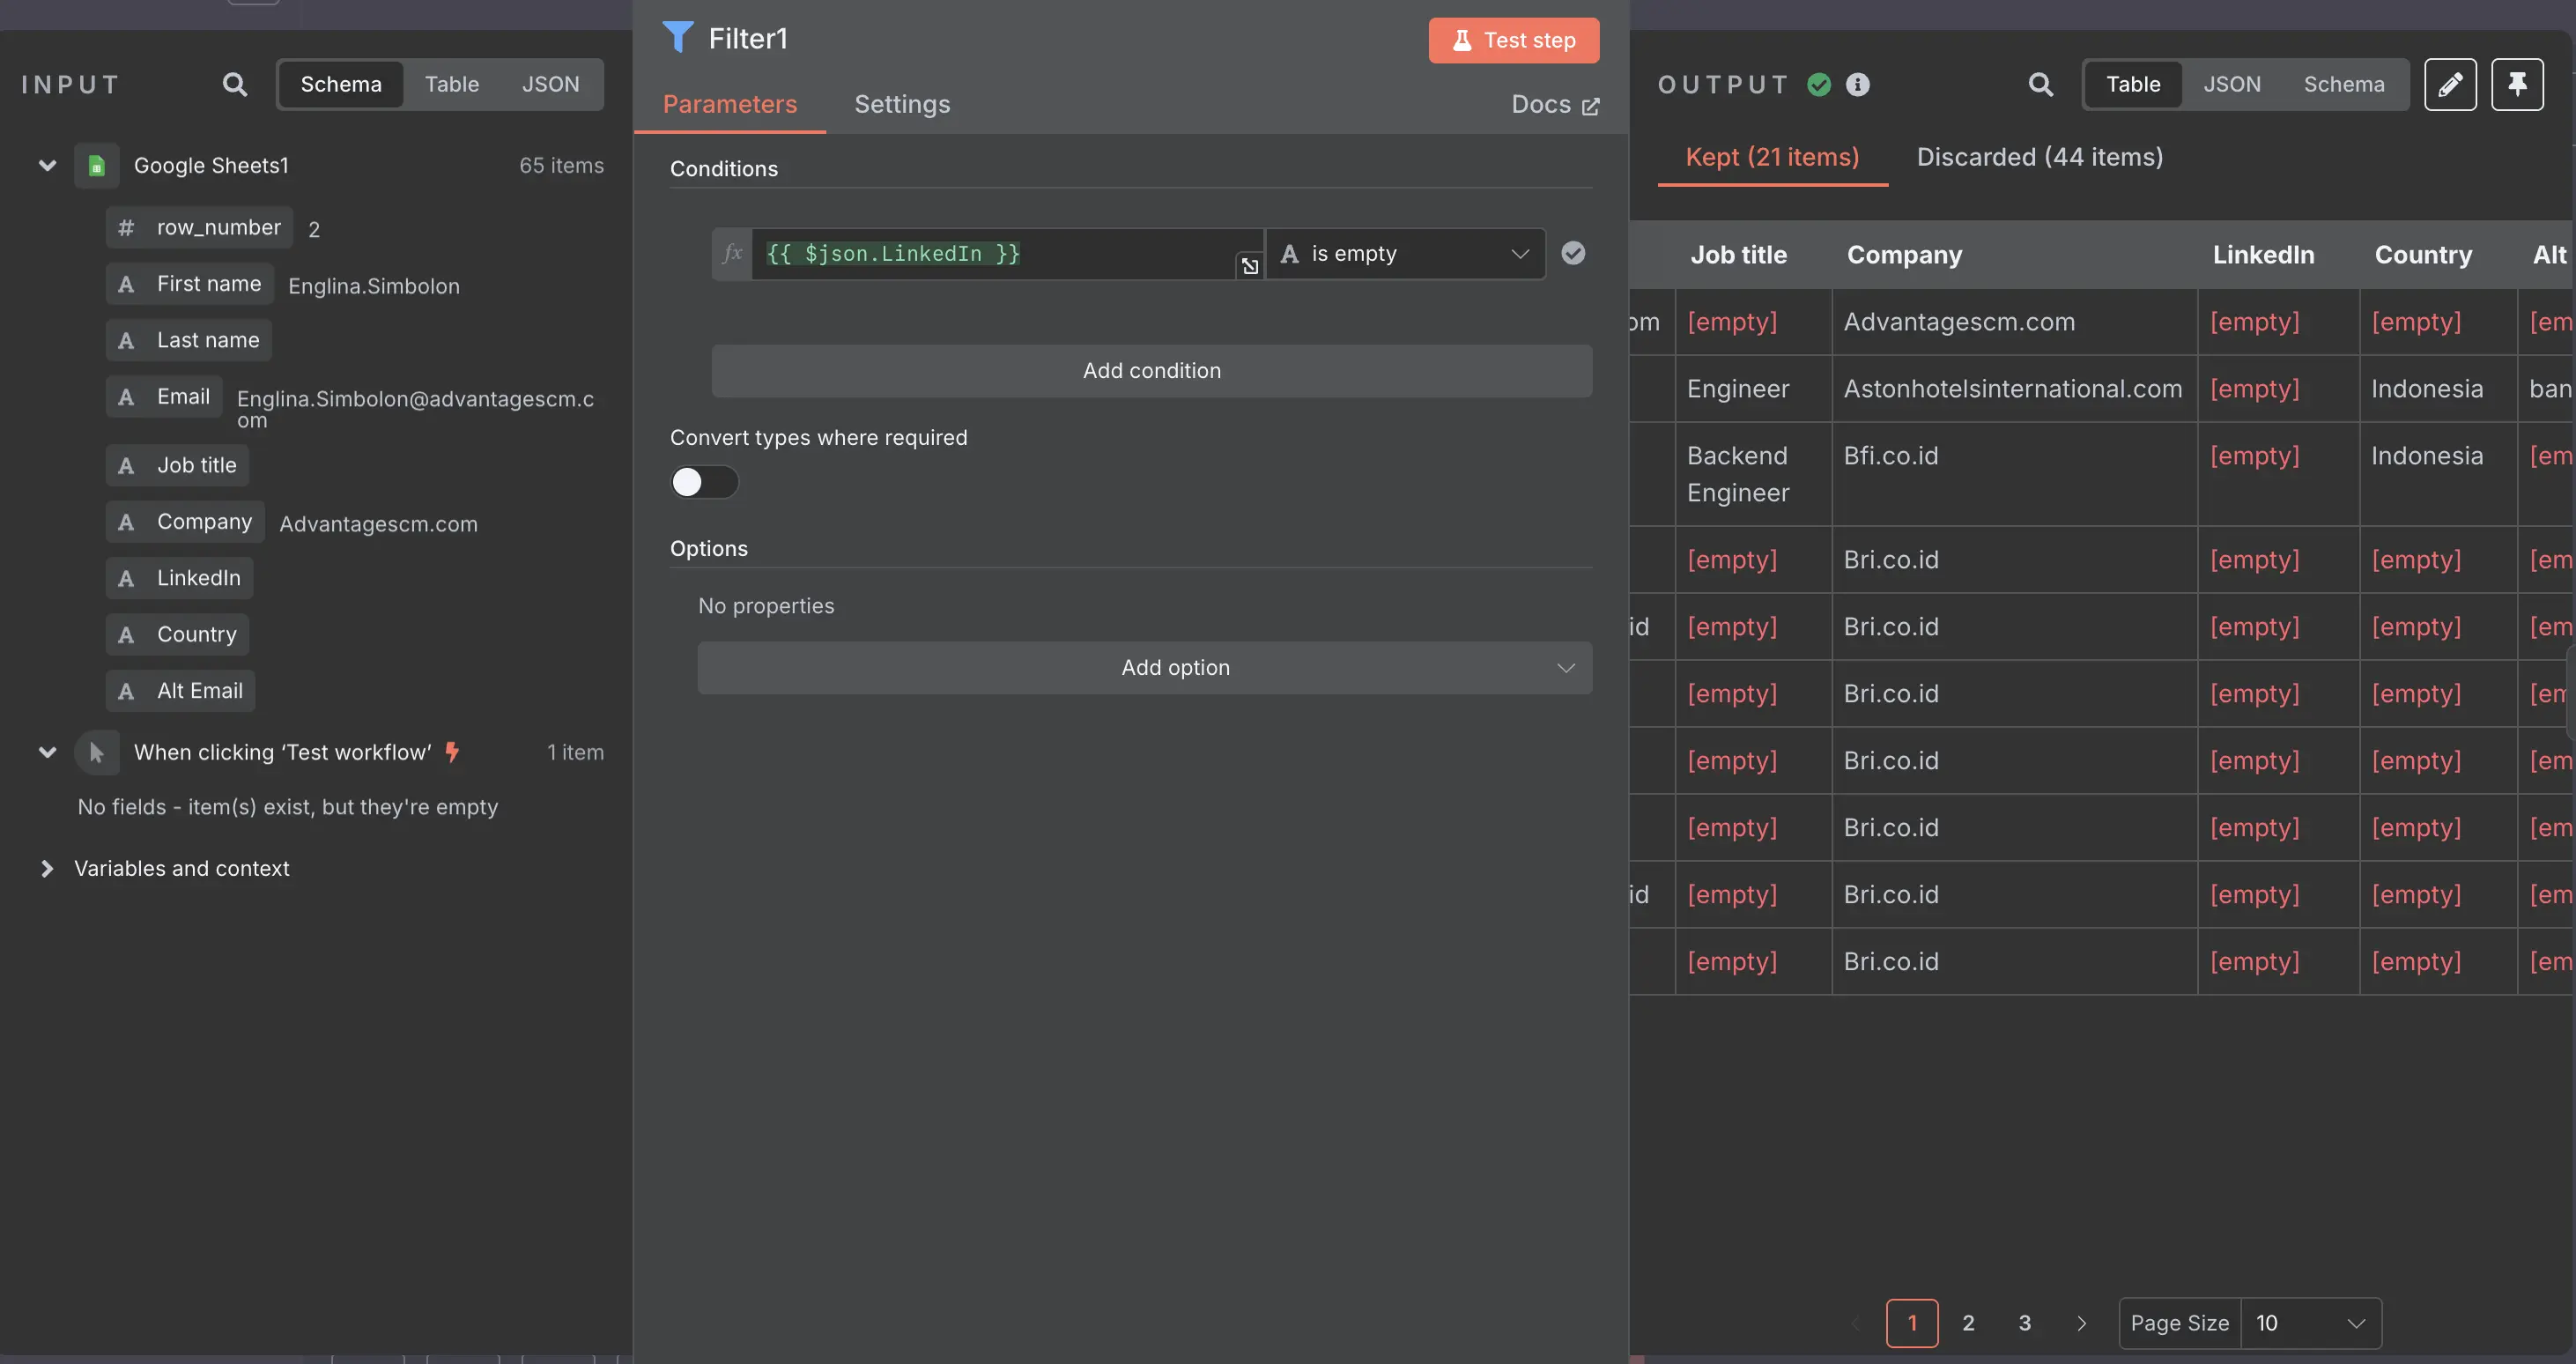Click the Filter1 funnel icon

[678, 37]
